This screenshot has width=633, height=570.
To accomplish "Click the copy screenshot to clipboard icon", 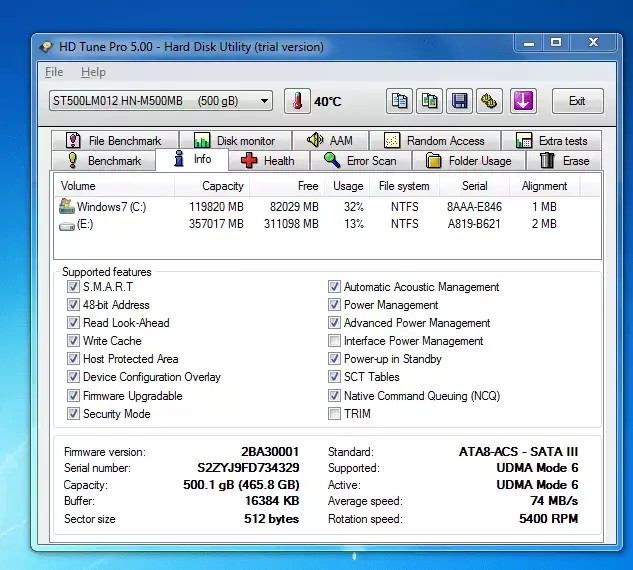I will tap(429, 101).
